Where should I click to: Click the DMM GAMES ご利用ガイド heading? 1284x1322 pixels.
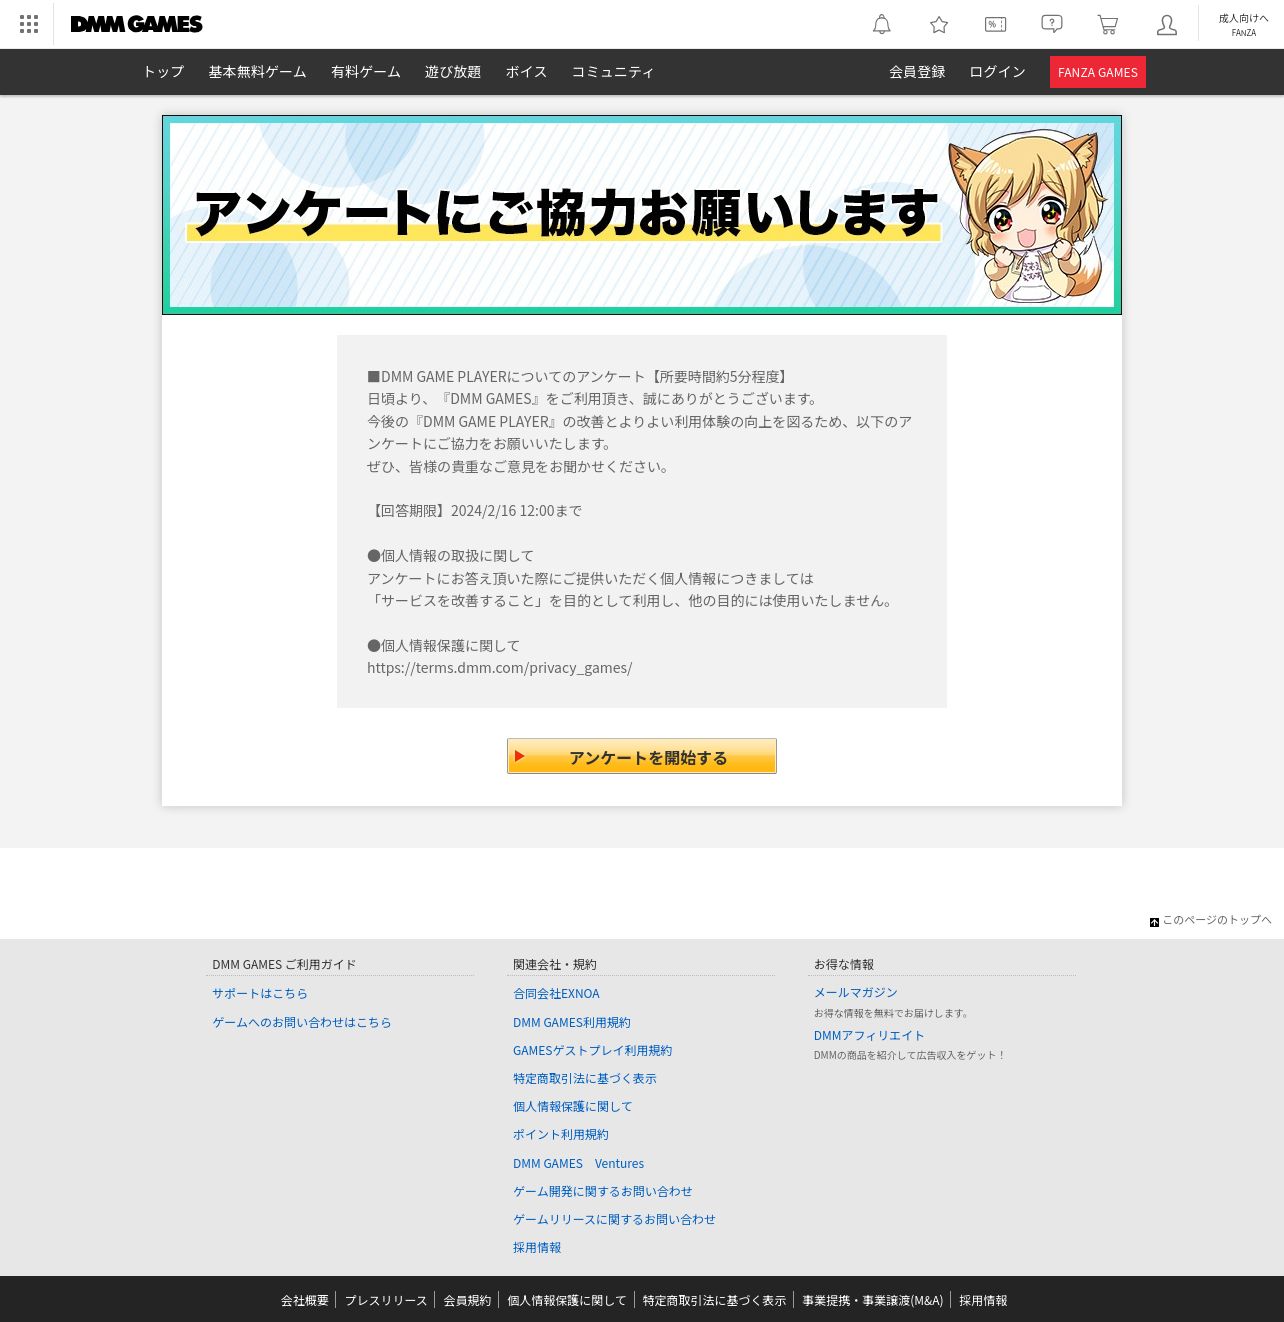click(284, 965)
